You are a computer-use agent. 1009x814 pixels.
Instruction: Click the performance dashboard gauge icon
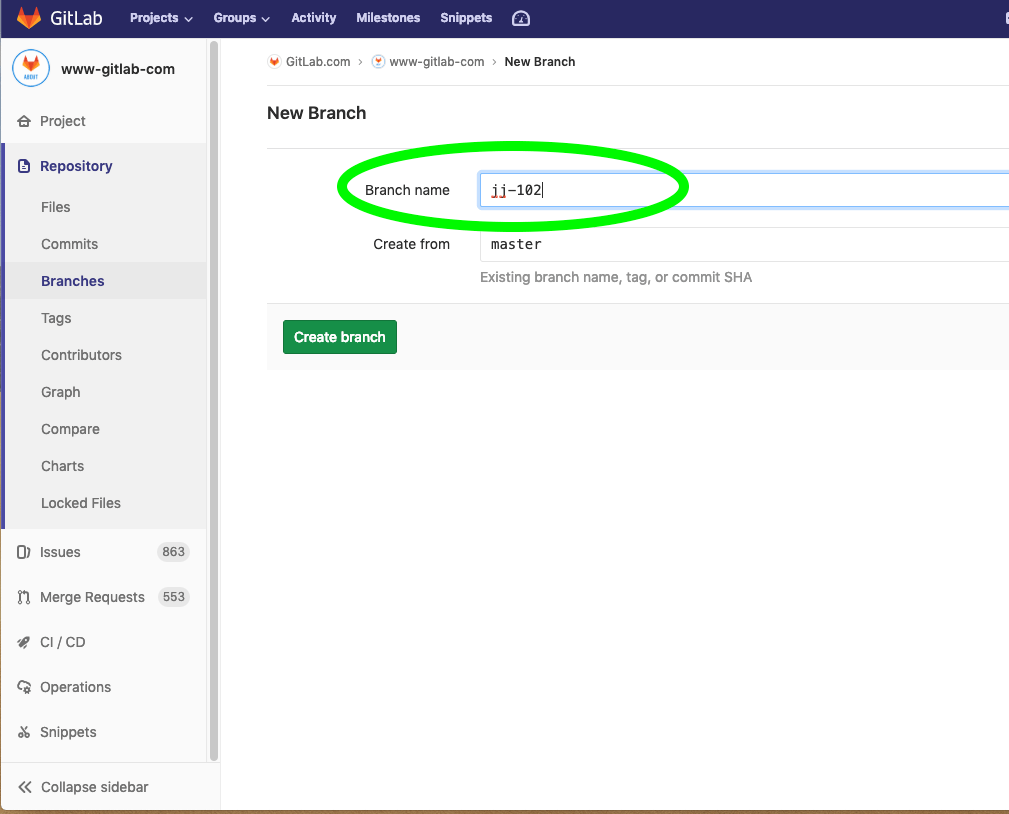pyautogui.click(x=521, y=19)
